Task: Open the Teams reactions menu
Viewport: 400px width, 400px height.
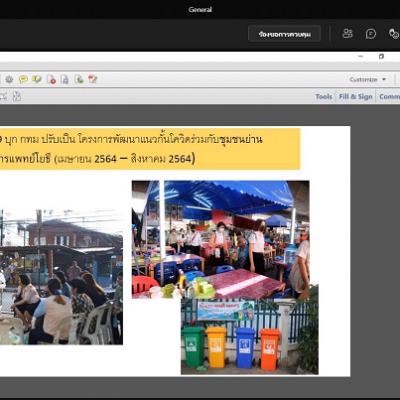Action: pyautogui.click(x=394, y=34)
